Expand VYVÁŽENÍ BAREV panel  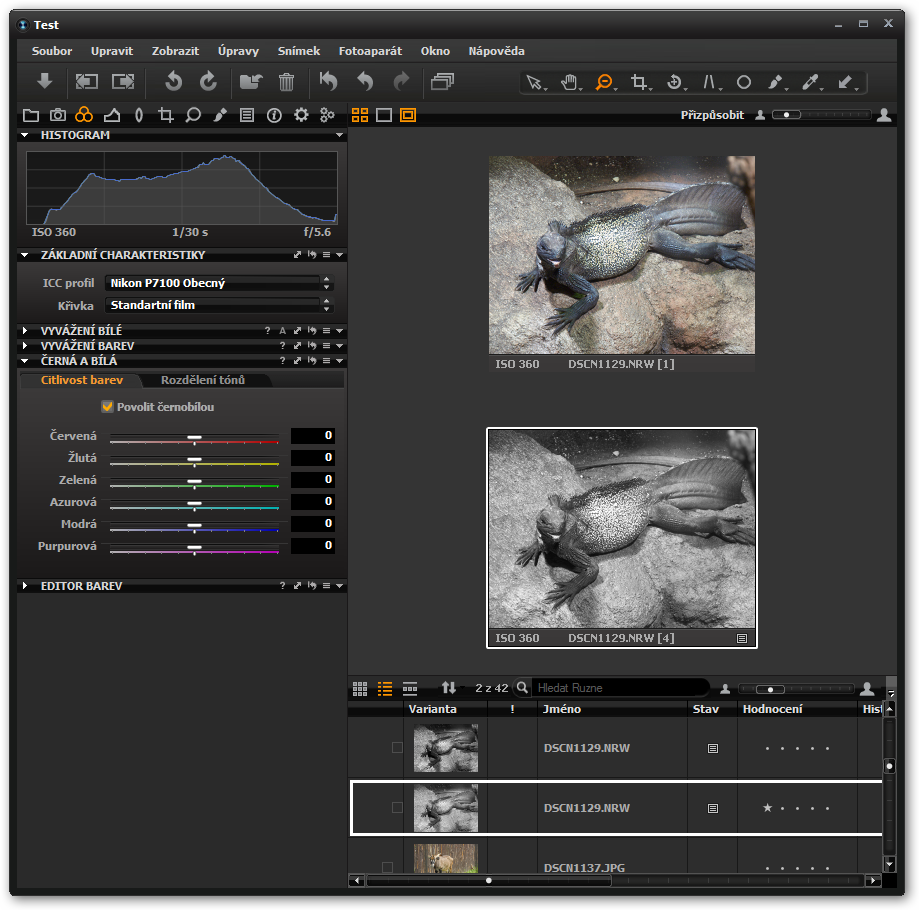25,346
